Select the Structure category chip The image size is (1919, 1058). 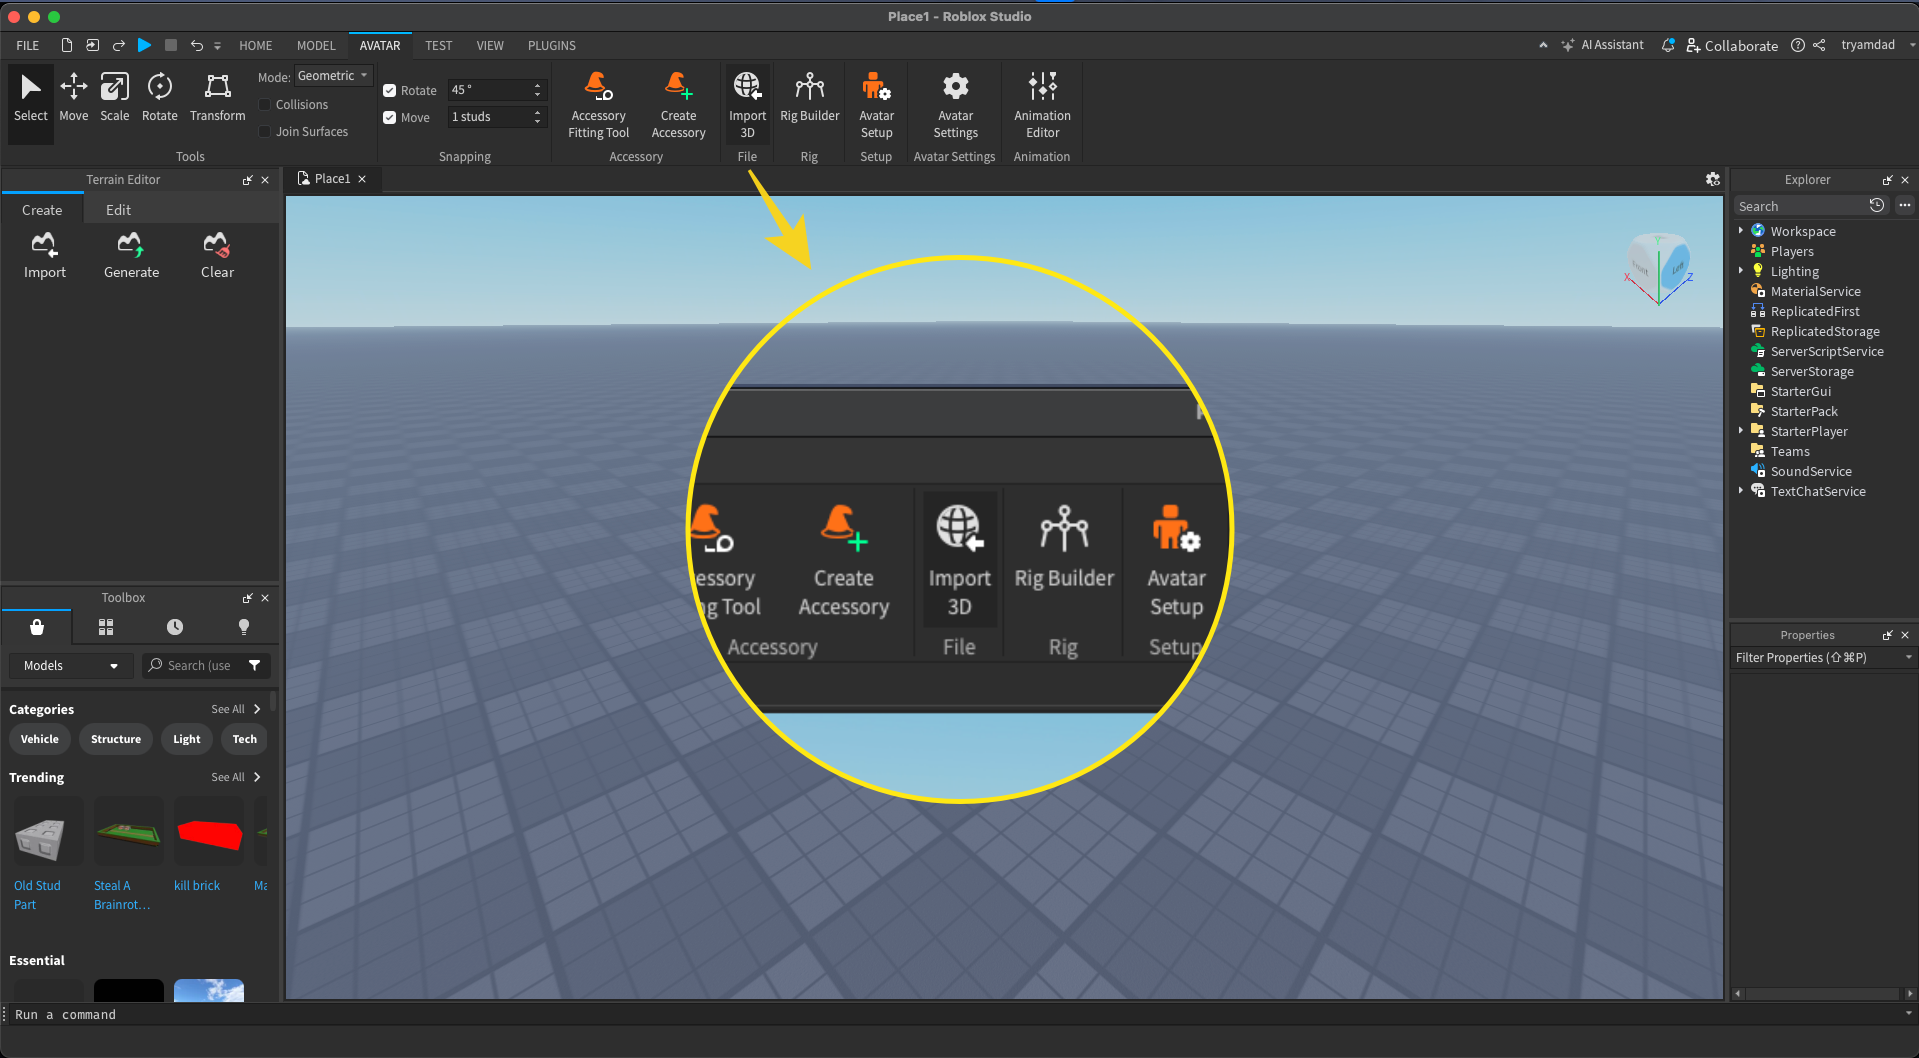(116, 739)
